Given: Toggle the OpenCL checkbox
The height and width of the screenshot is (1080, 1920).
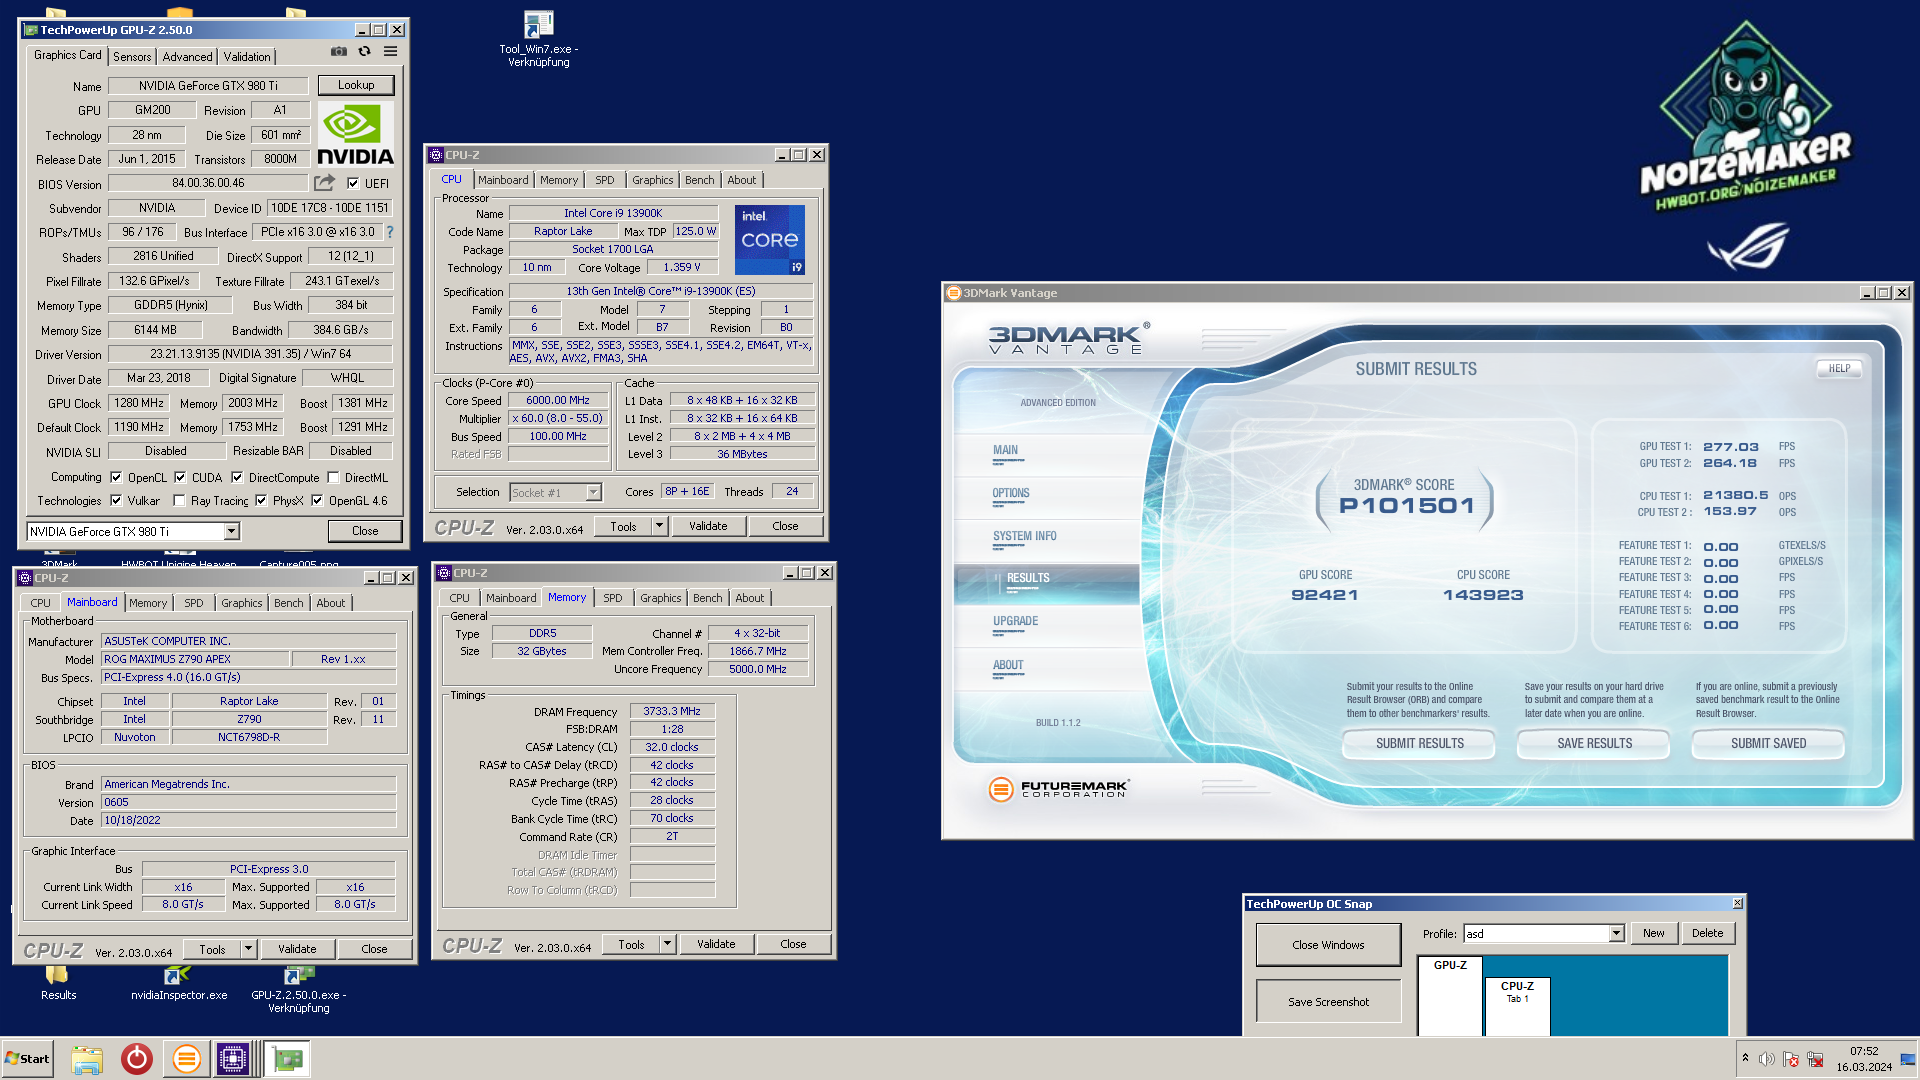Looking at the screenshot, I should tap(116, 477).
